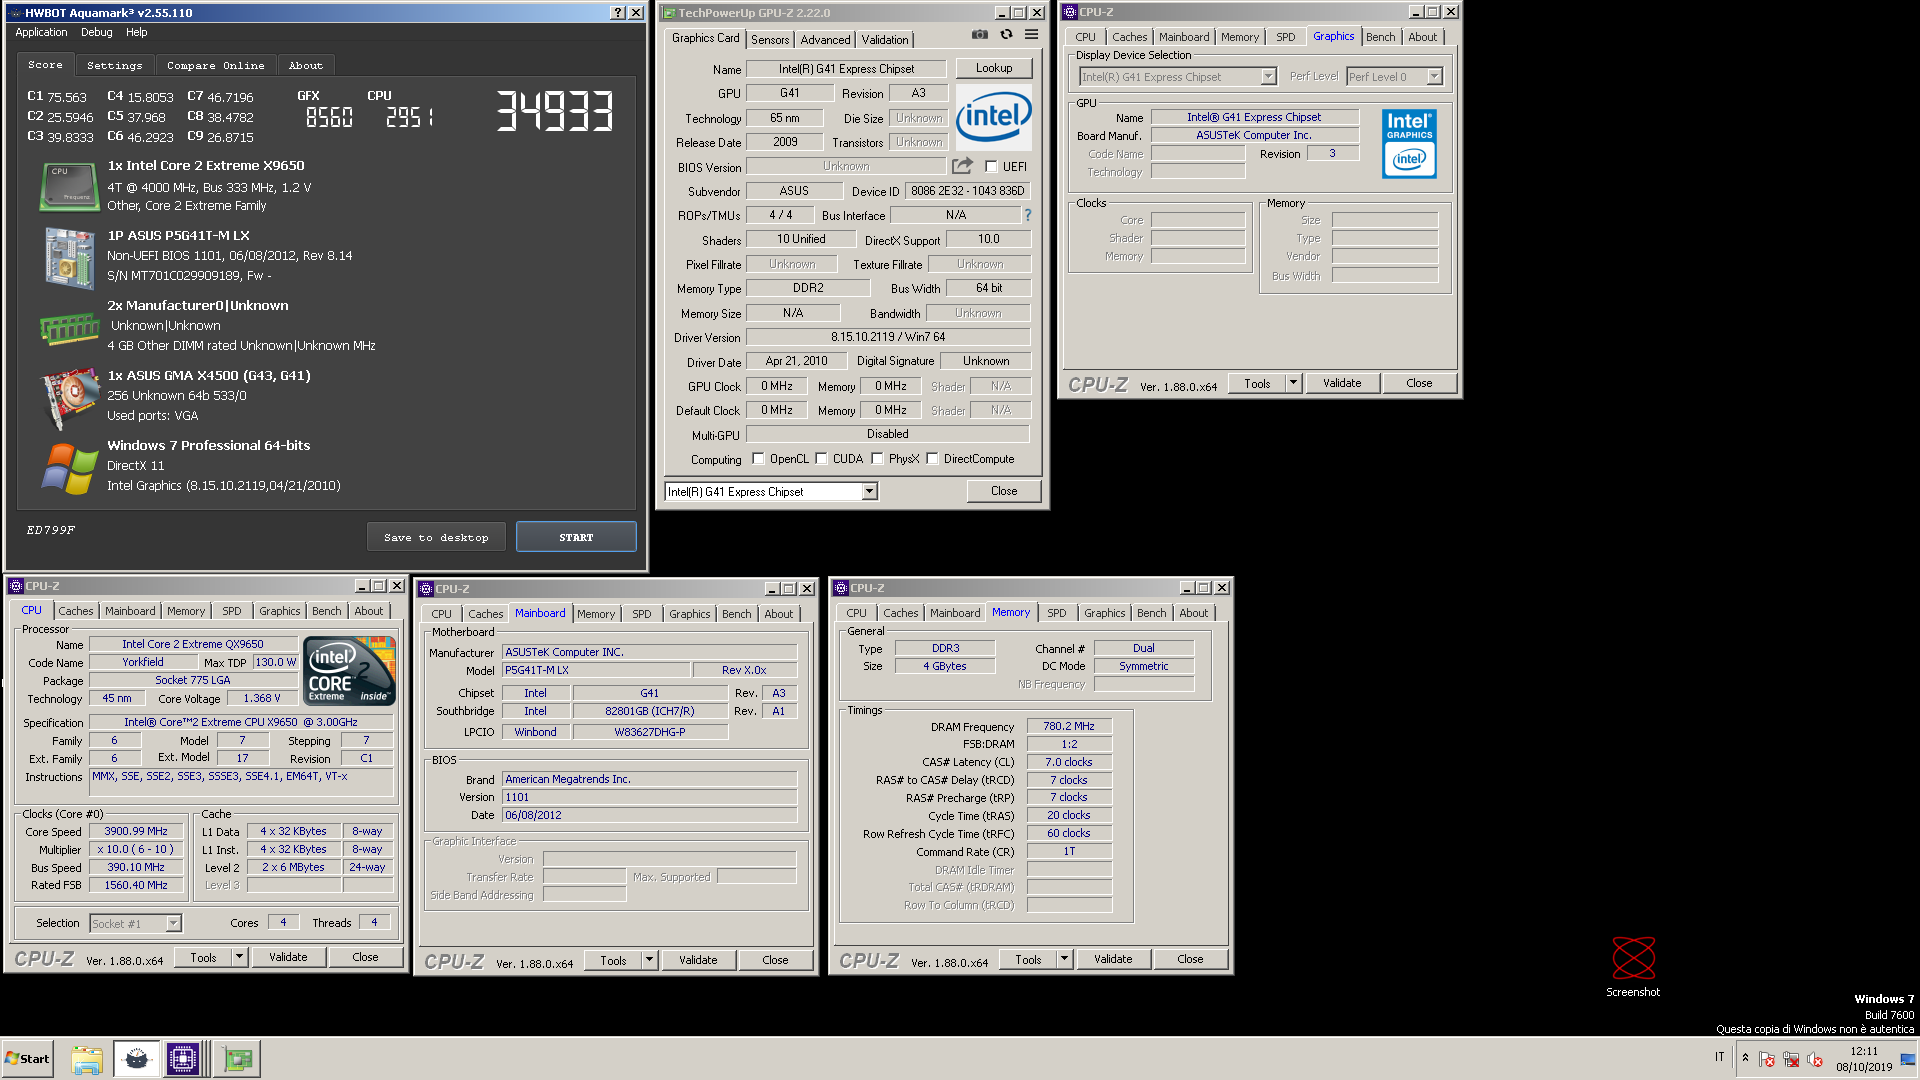Click the Intel logo in GPU-Z
1920x1080 pixels.
pyautogui.click(x=994, y=117)
